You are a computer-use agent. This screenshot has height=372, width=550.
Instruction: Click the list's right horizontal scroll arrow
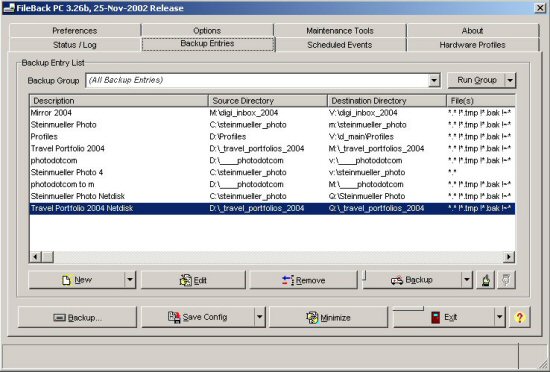click(x=509, y=257)
